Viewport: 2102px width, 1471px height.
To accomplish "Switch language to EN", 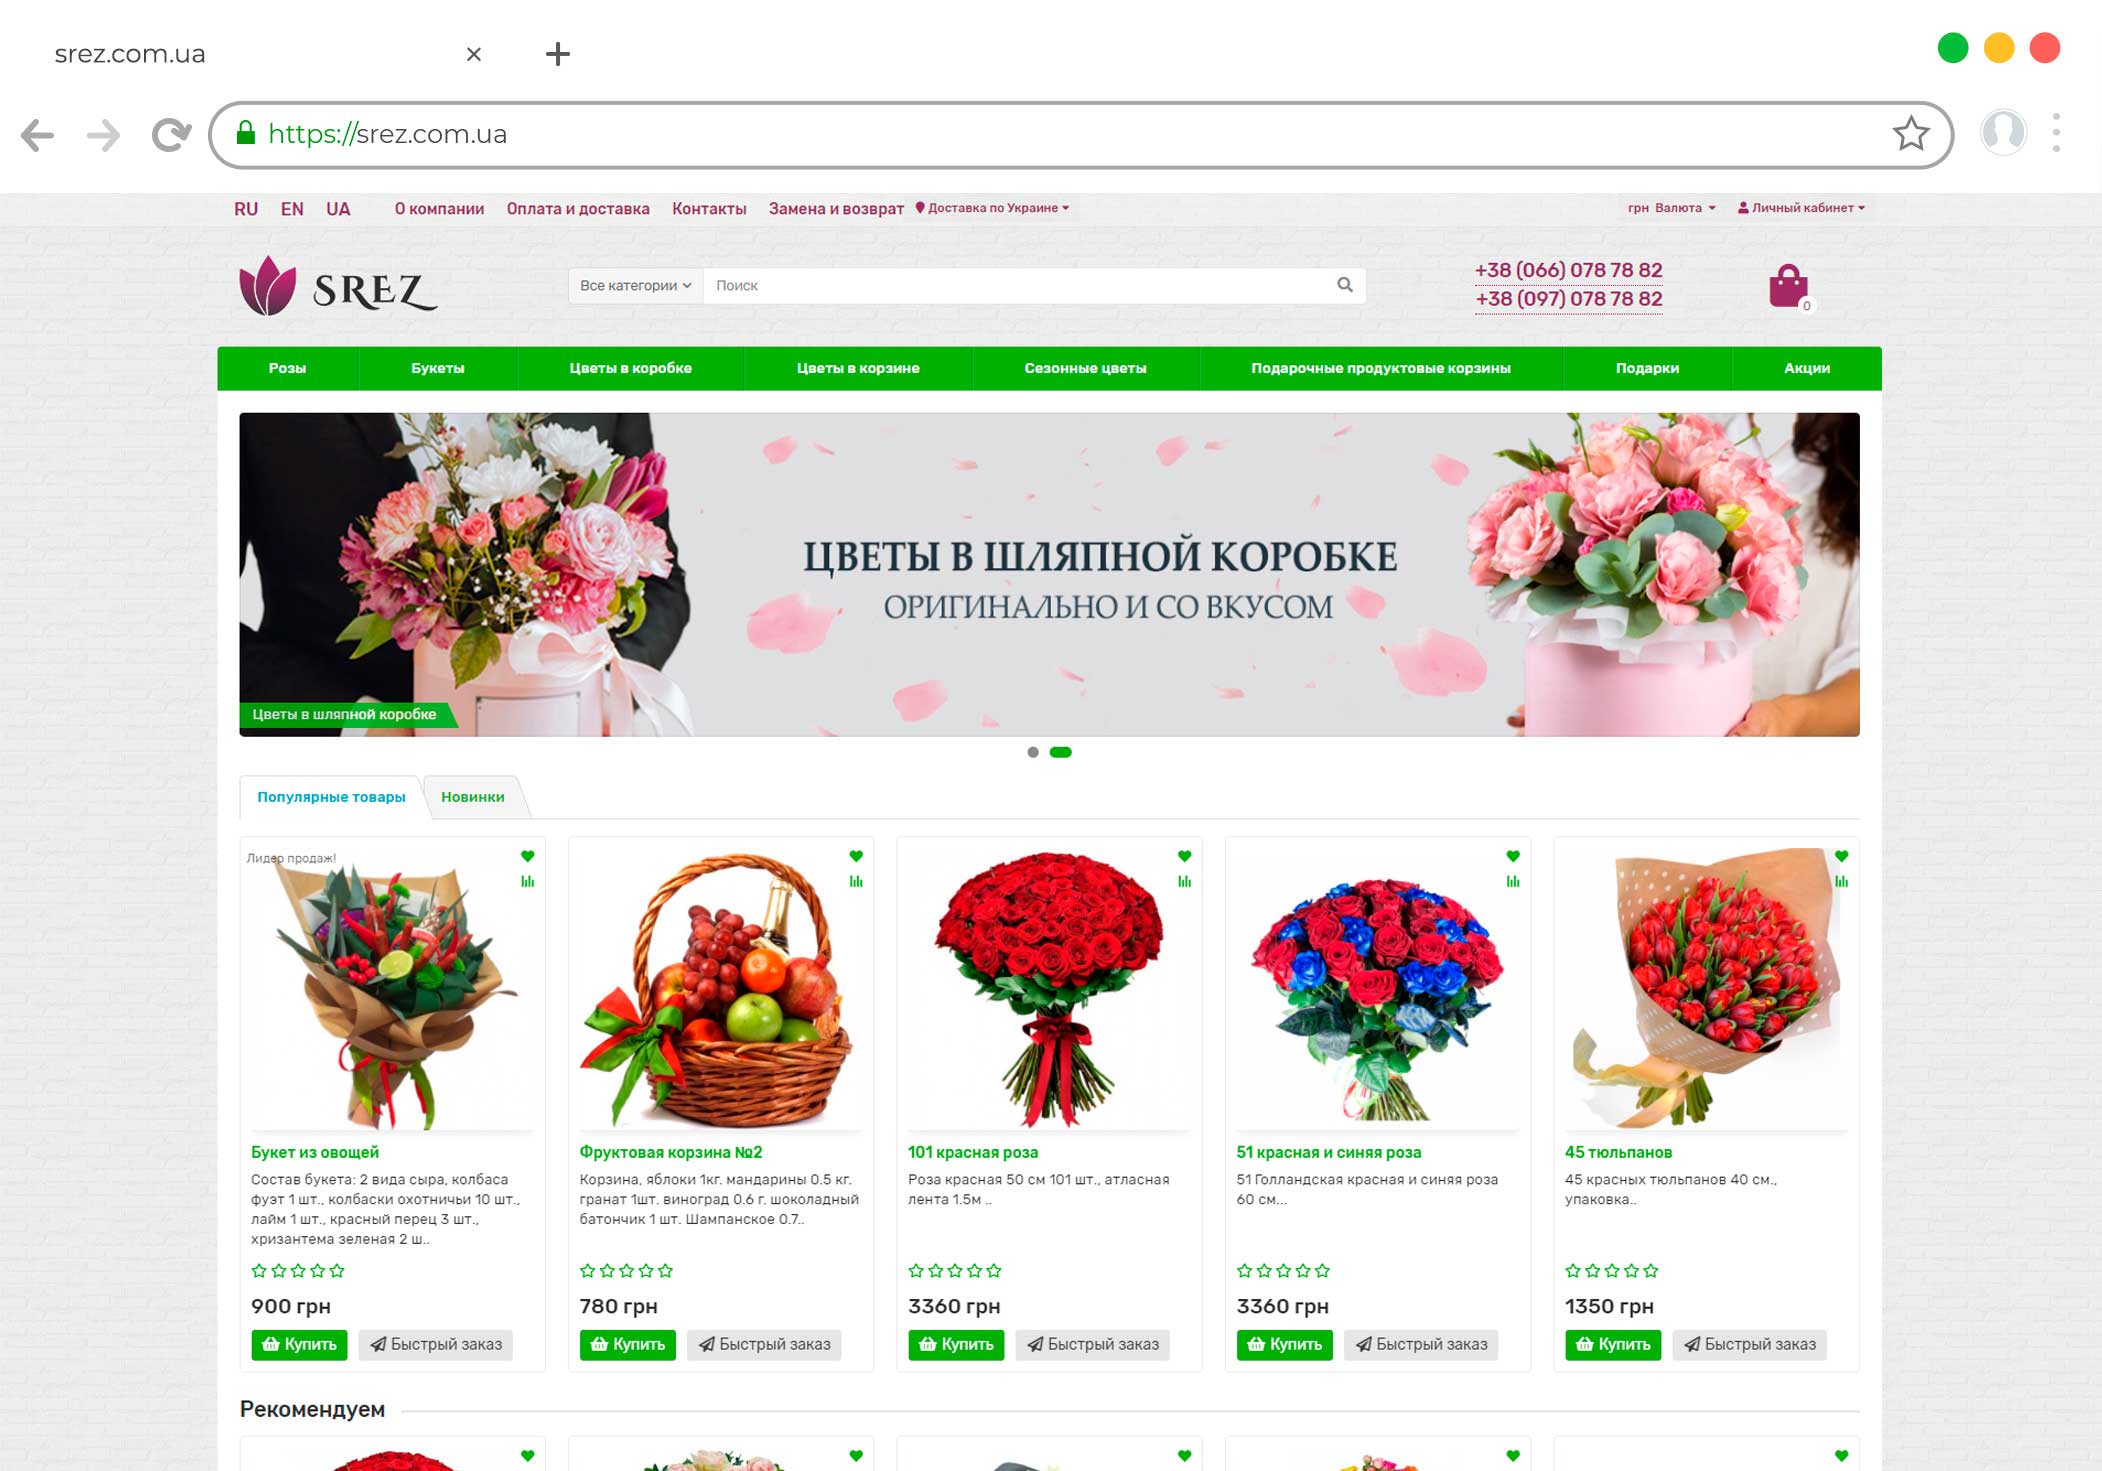I will pos(292,209).
